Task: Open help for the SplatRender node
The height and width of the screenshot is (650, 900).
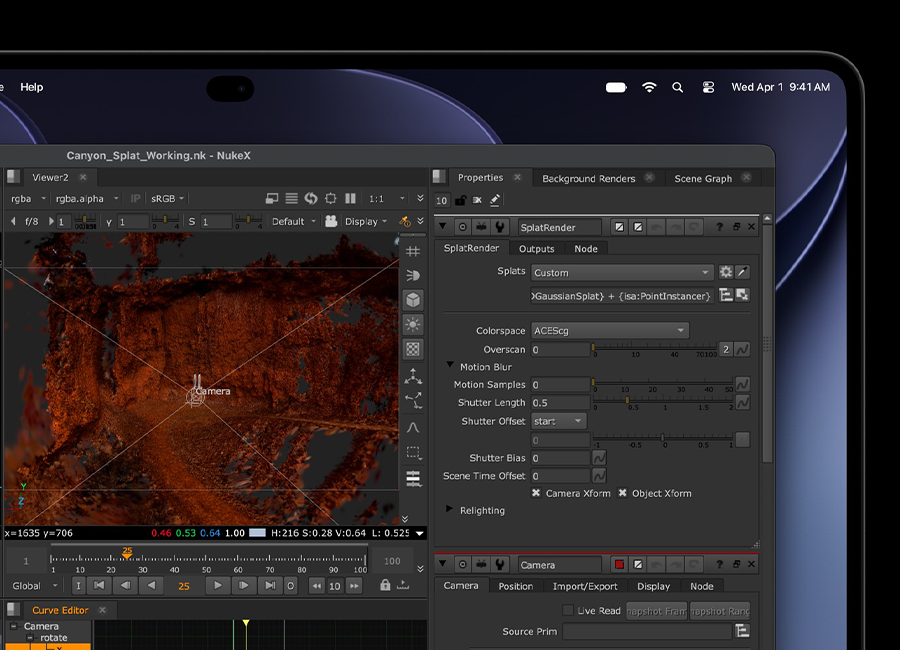Action: click(x=719, y=227)
